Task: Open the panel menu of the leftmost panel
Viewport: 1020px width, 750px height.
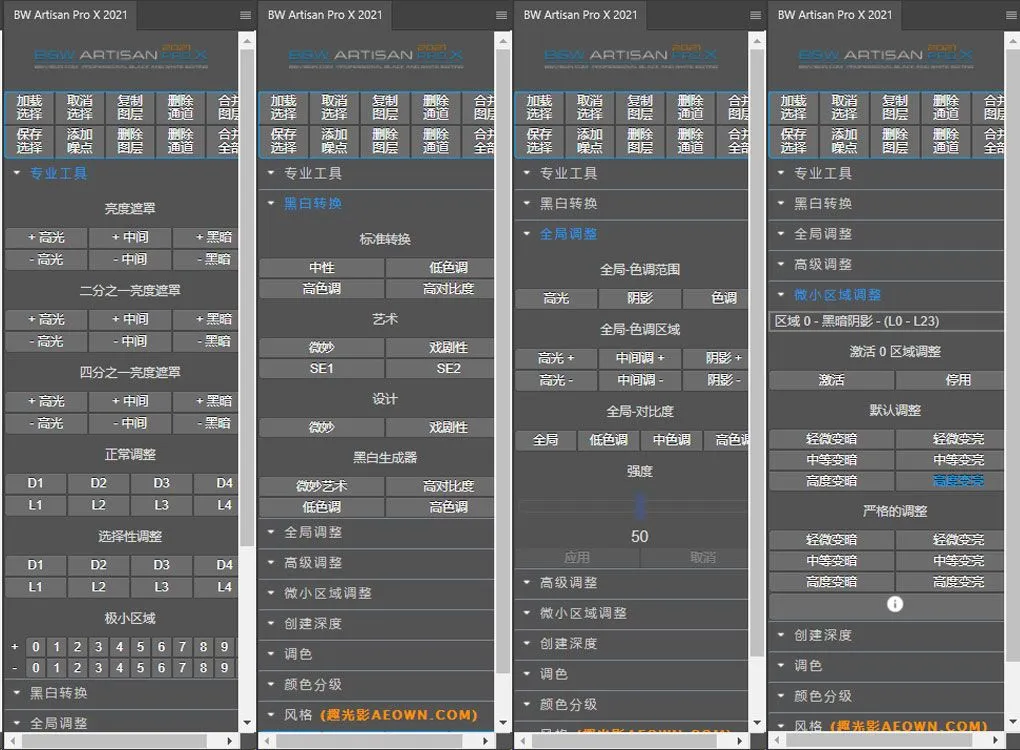Action: [246, 15]
